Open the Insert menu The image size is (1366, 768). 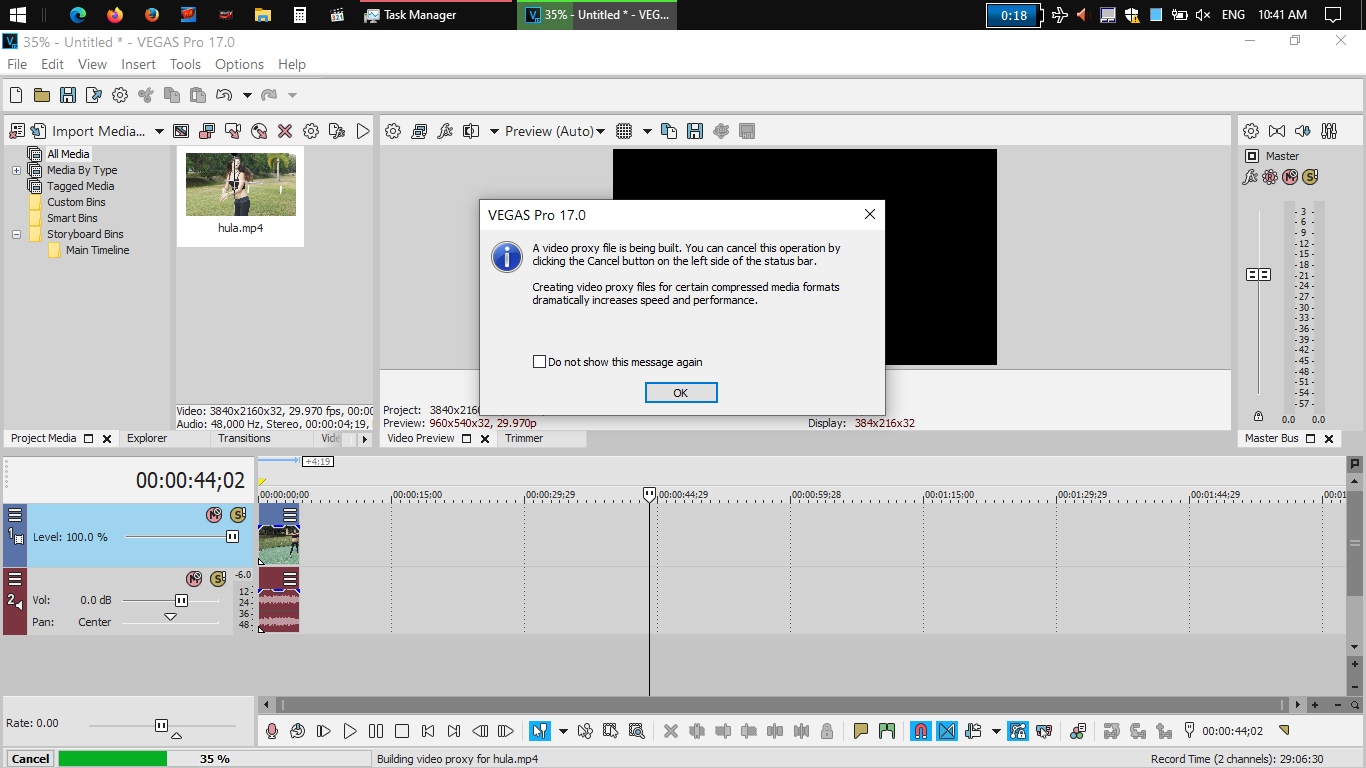pyautogui.click(x=138, y=64)
